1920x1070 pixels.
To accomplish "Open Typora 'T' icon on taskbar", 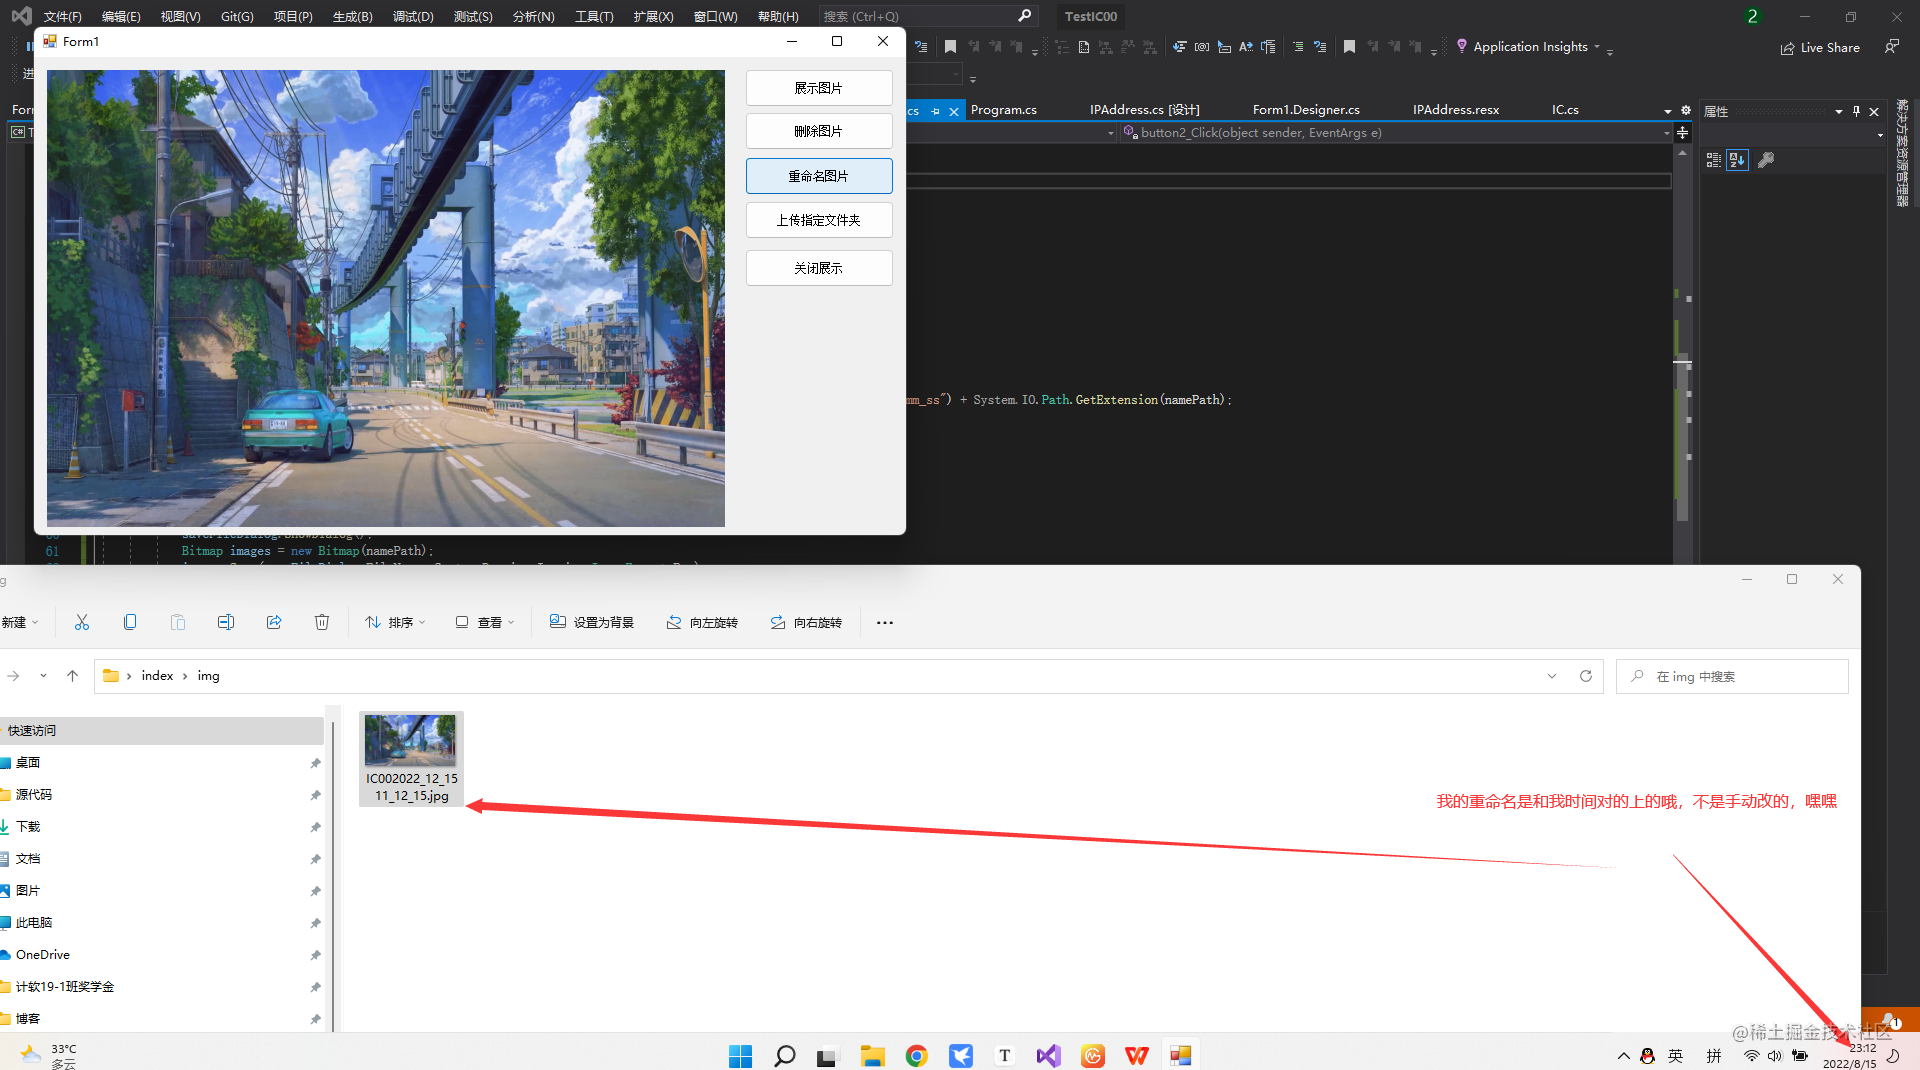I will coord(1005,1056).
